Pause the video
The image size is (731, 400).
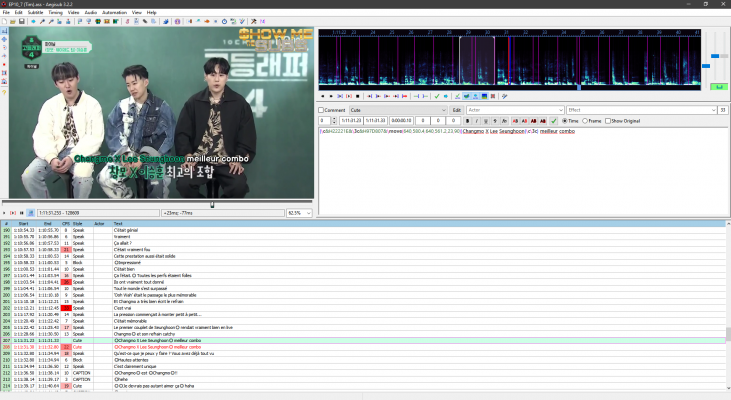[21, 213]
